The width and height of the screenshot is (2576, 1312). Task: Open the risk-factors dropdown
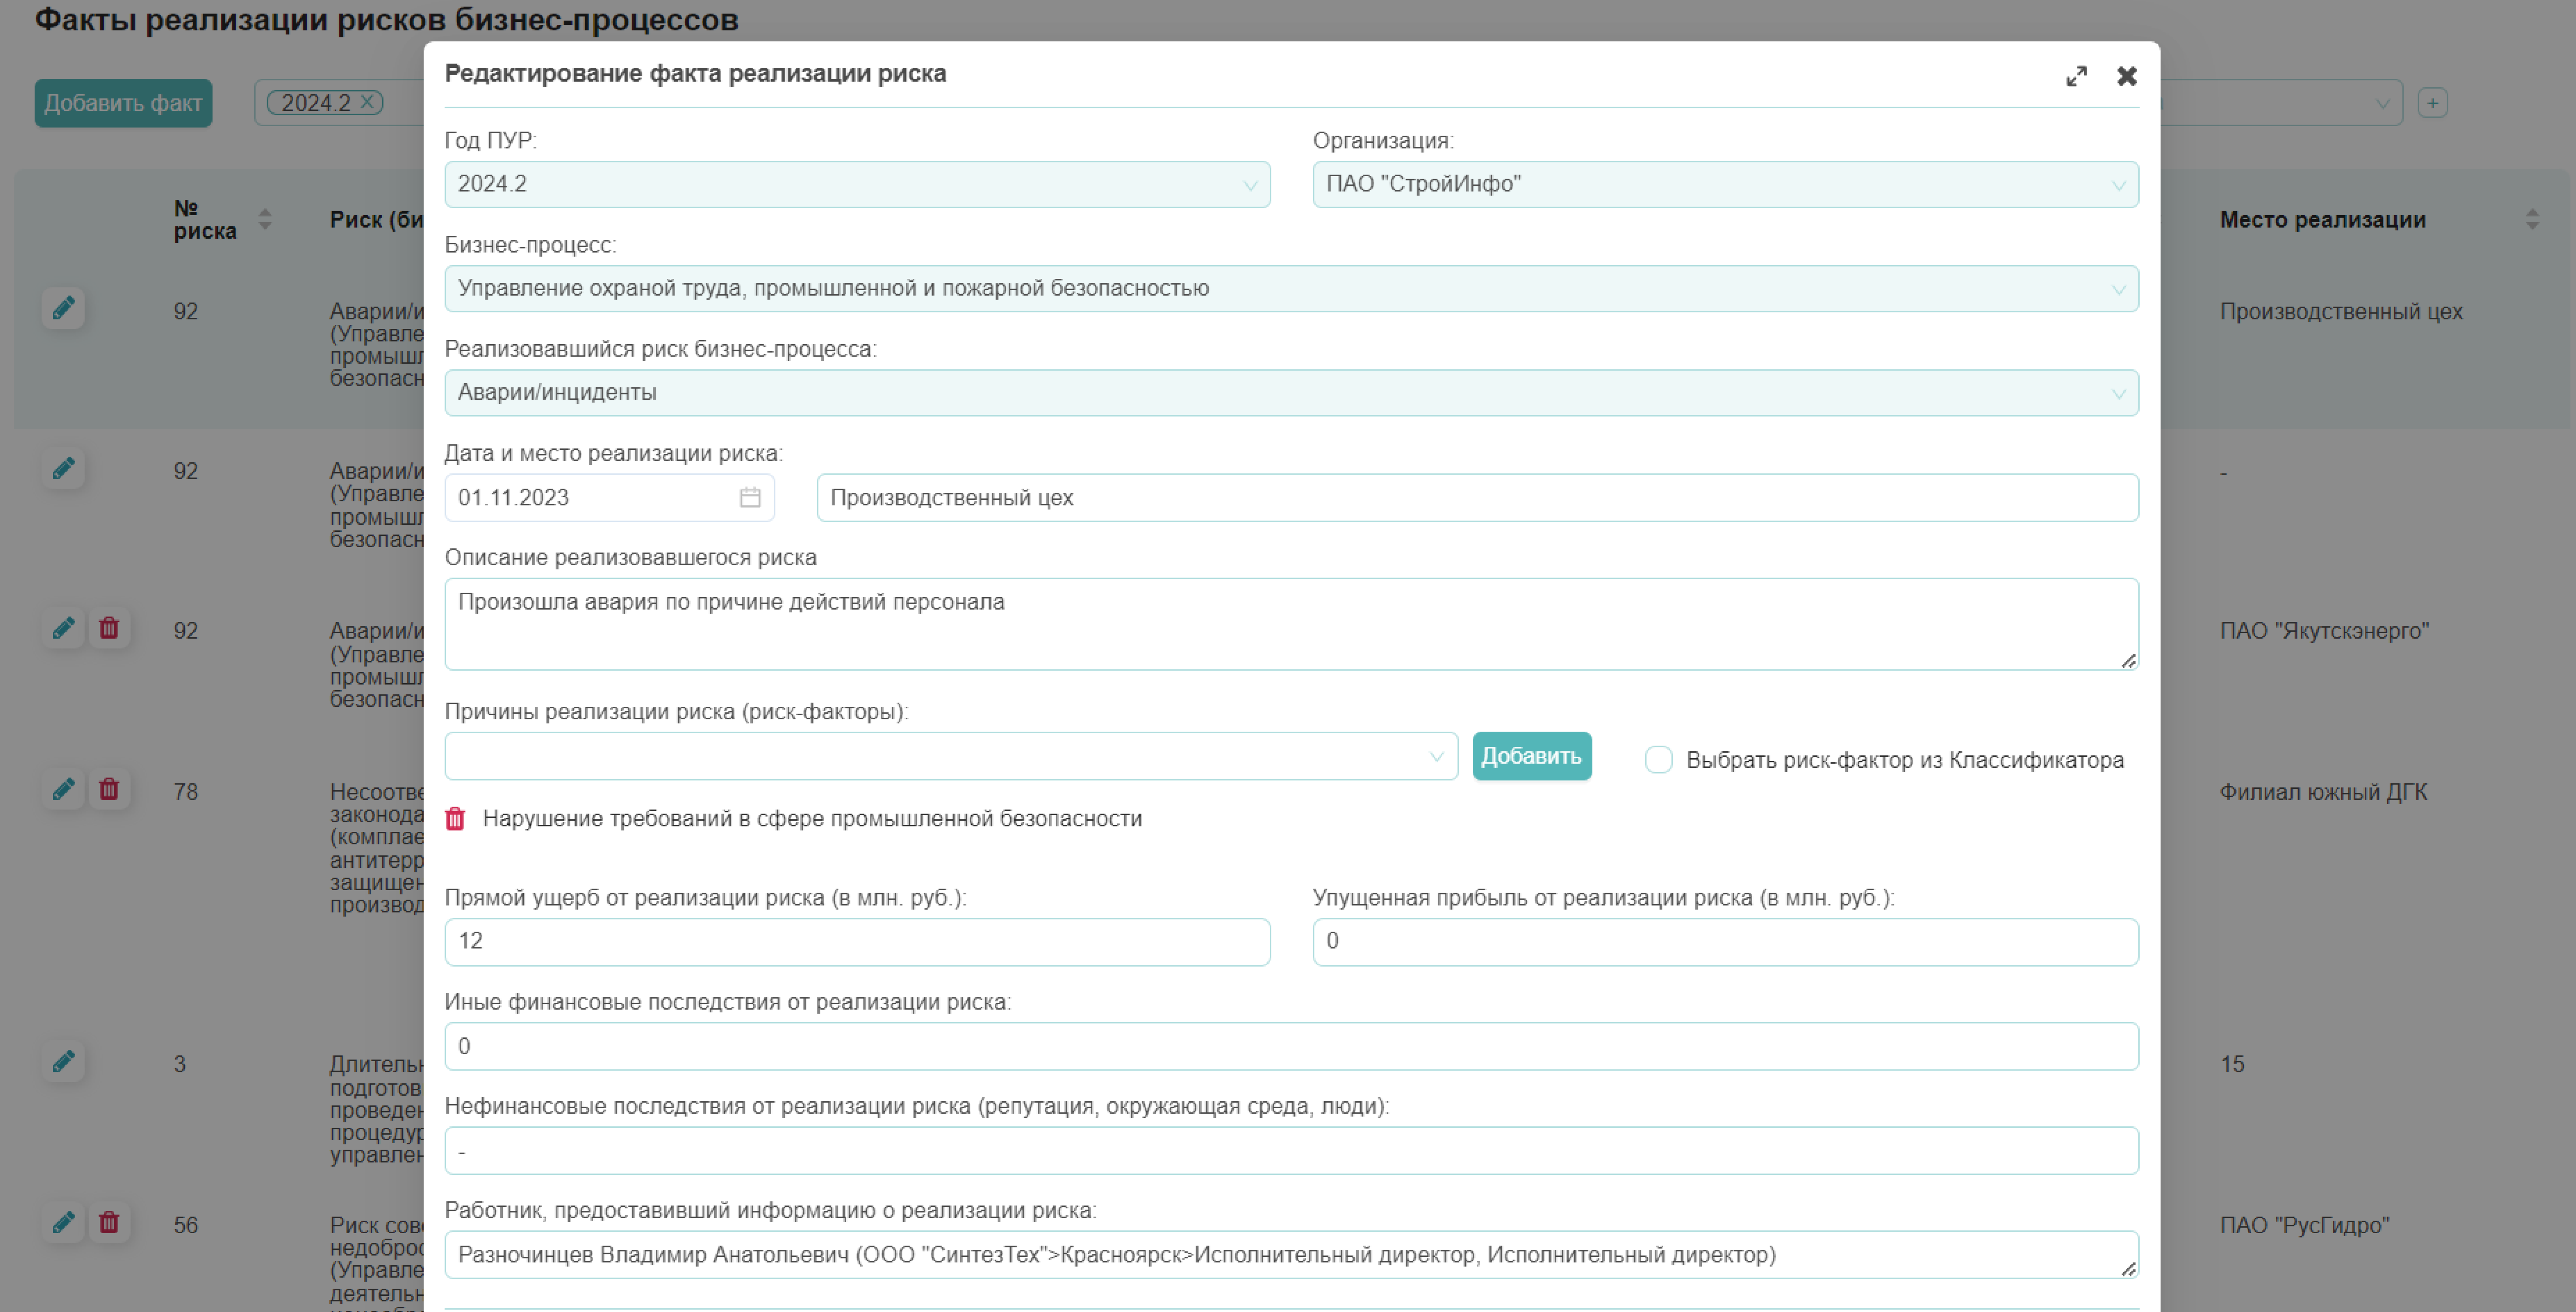pyautogui.click(x=951, y=756)
